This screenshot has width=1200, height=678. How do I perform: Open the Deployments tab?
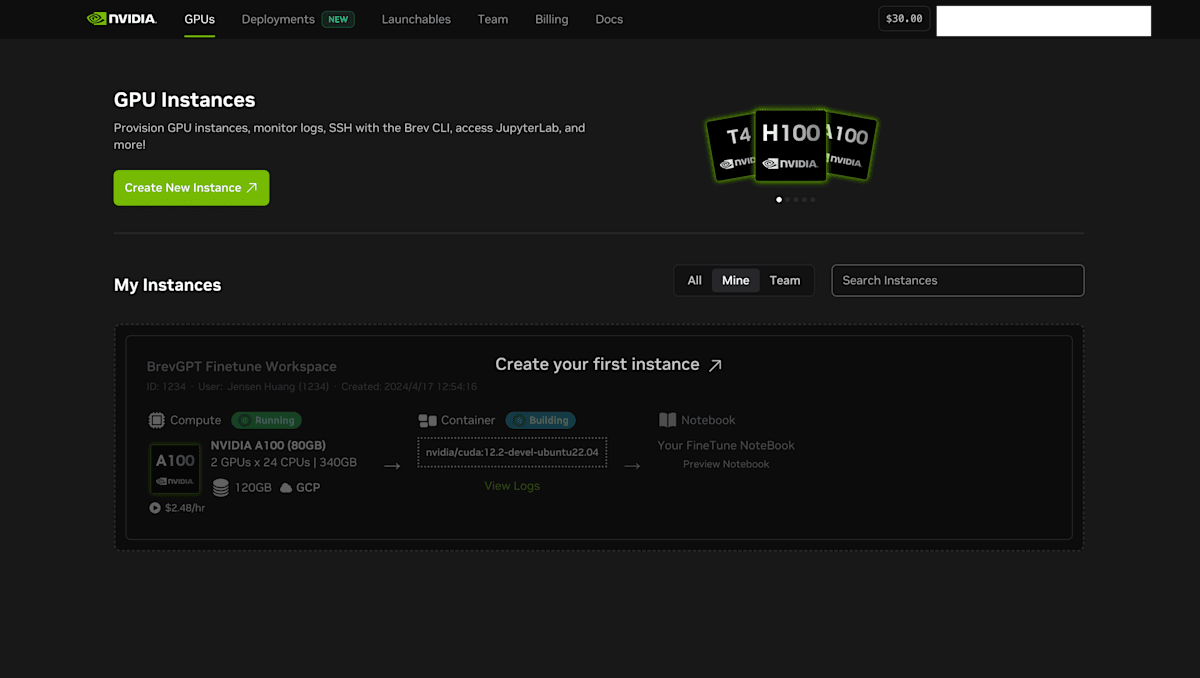point(278,19)
